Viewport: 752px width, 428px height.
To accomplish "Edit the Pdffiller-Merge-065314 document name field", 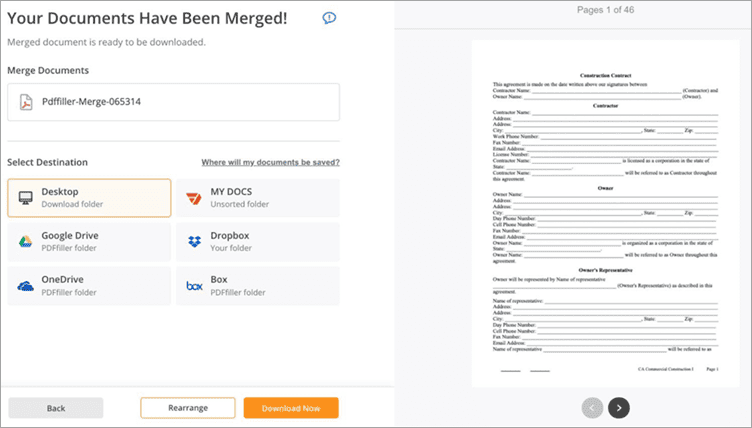I will click(180, 101).
